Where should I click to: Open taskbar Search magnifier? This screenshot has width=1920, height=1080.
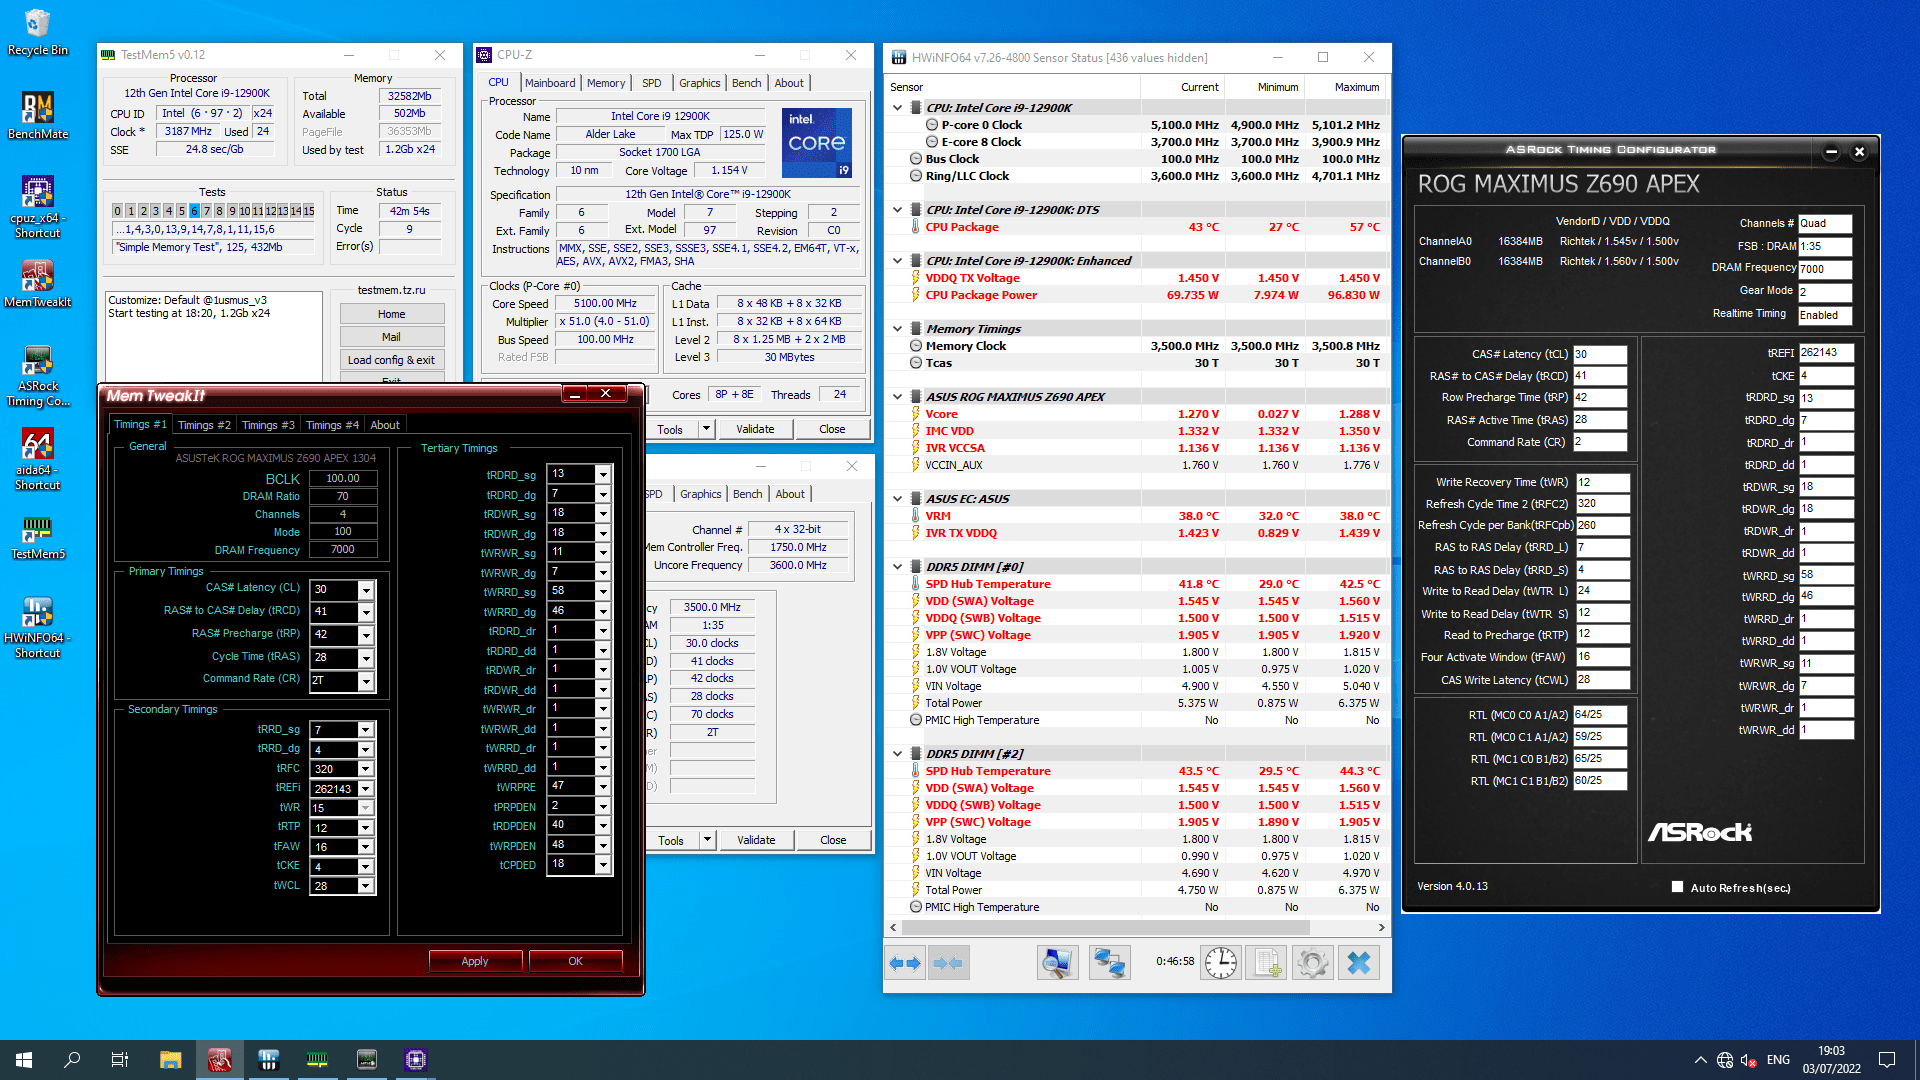tap(72, 1060)
